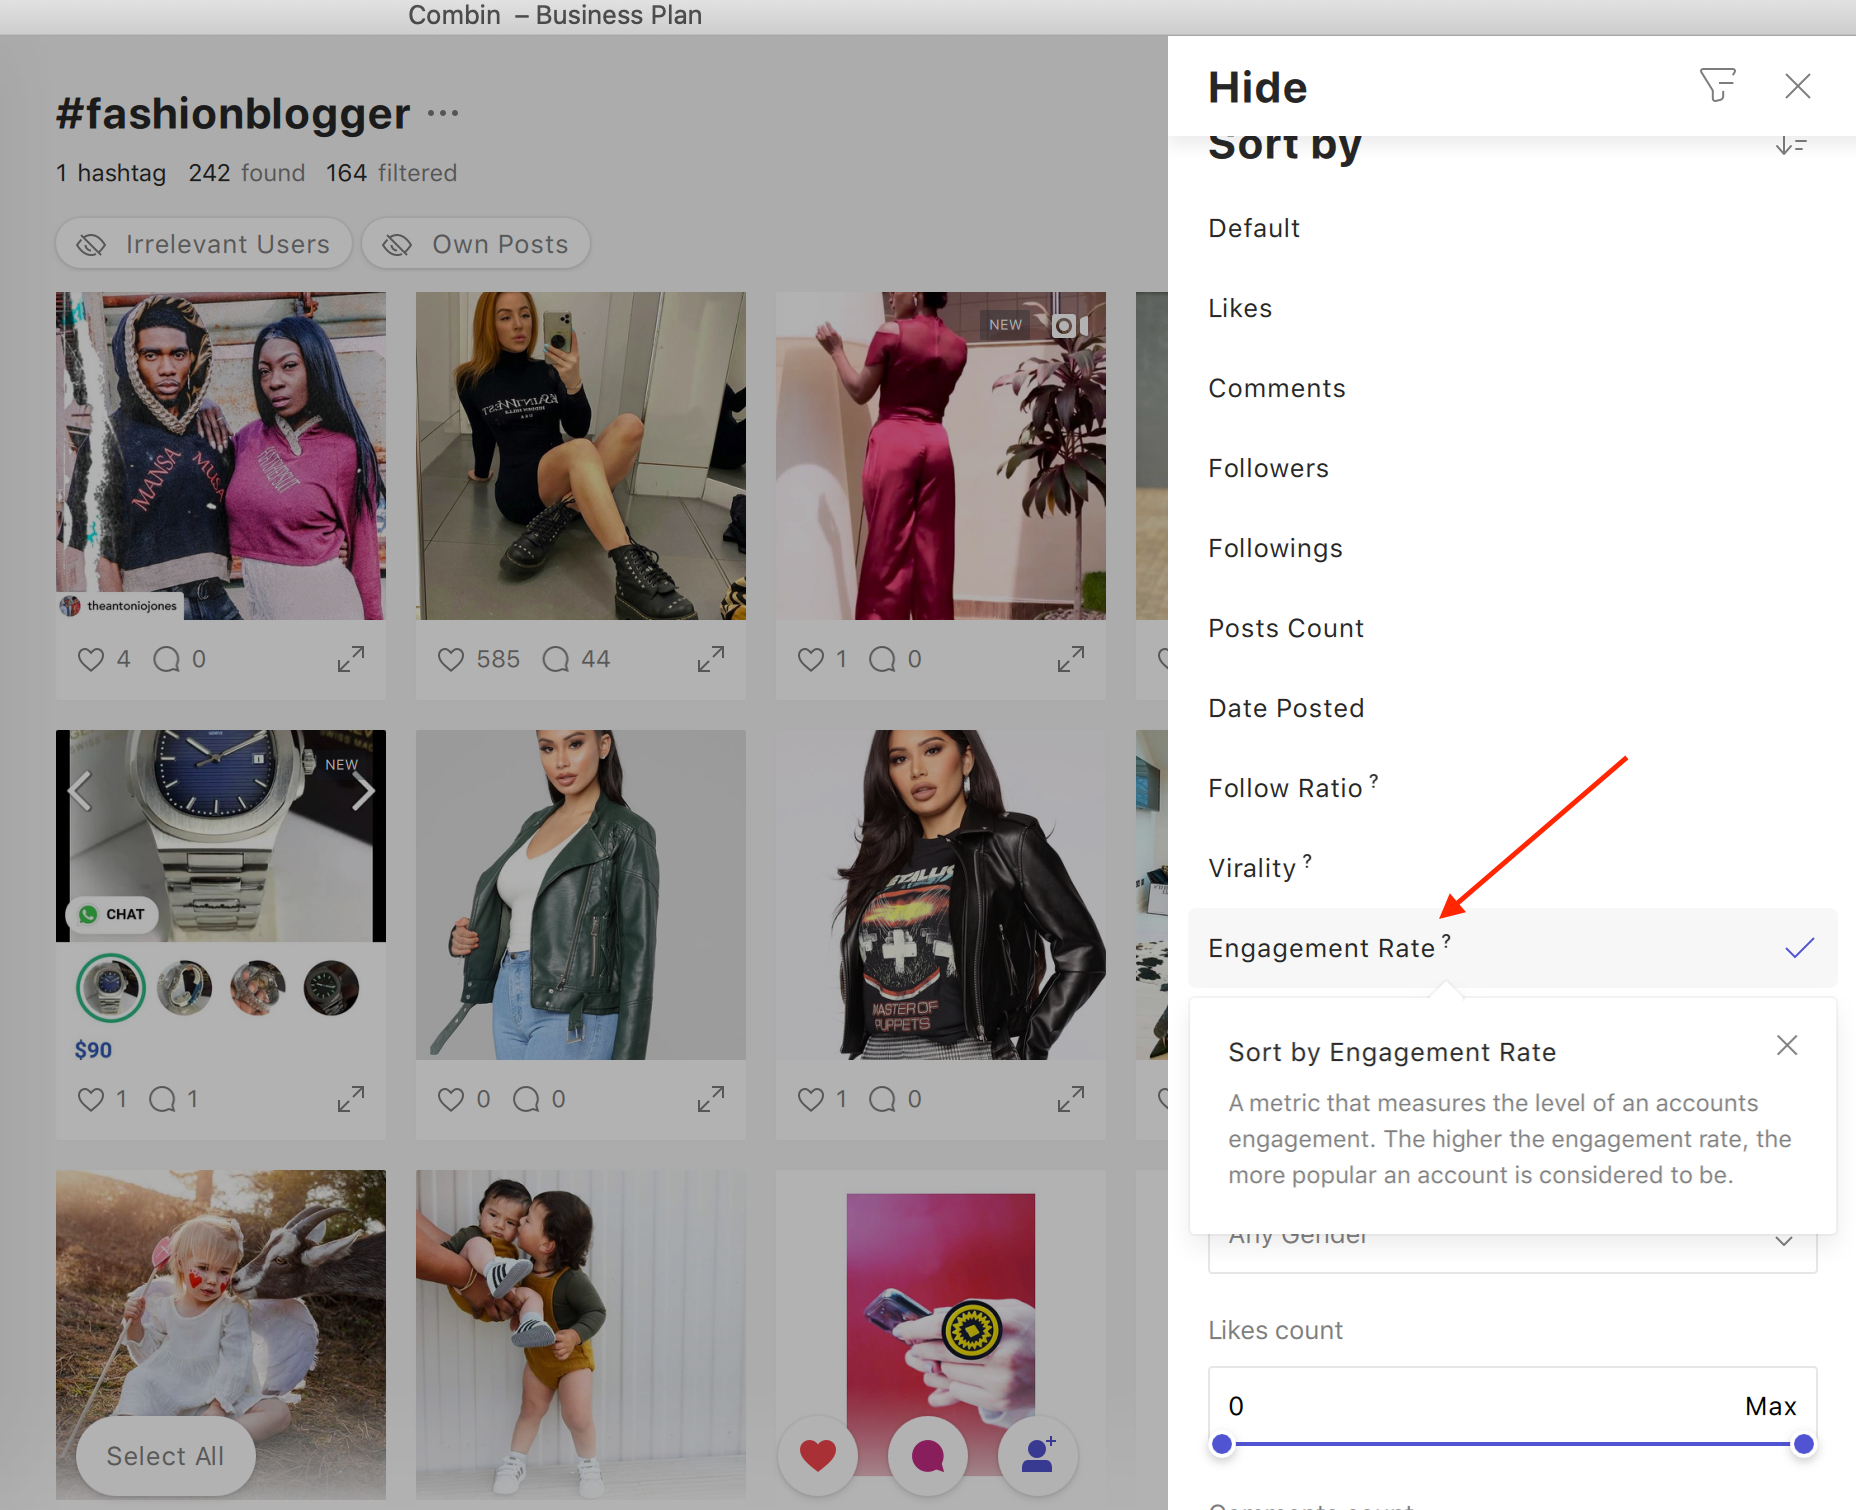This screenshot has height=1510, width=1856.
Task: Click the #fashionblogger heading
Action: pyautogui.click(x=233, y=114)
